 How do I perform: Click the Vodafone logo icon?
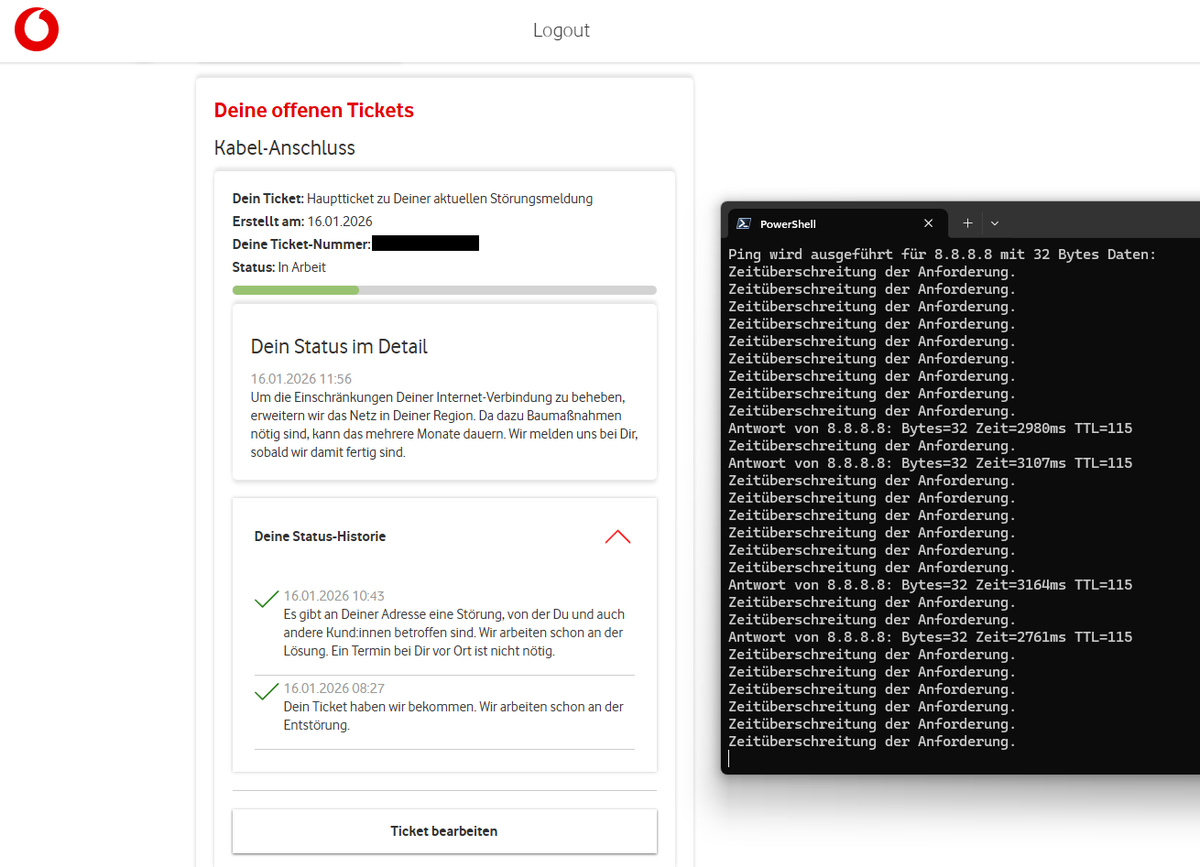click(x=36, y=30)
